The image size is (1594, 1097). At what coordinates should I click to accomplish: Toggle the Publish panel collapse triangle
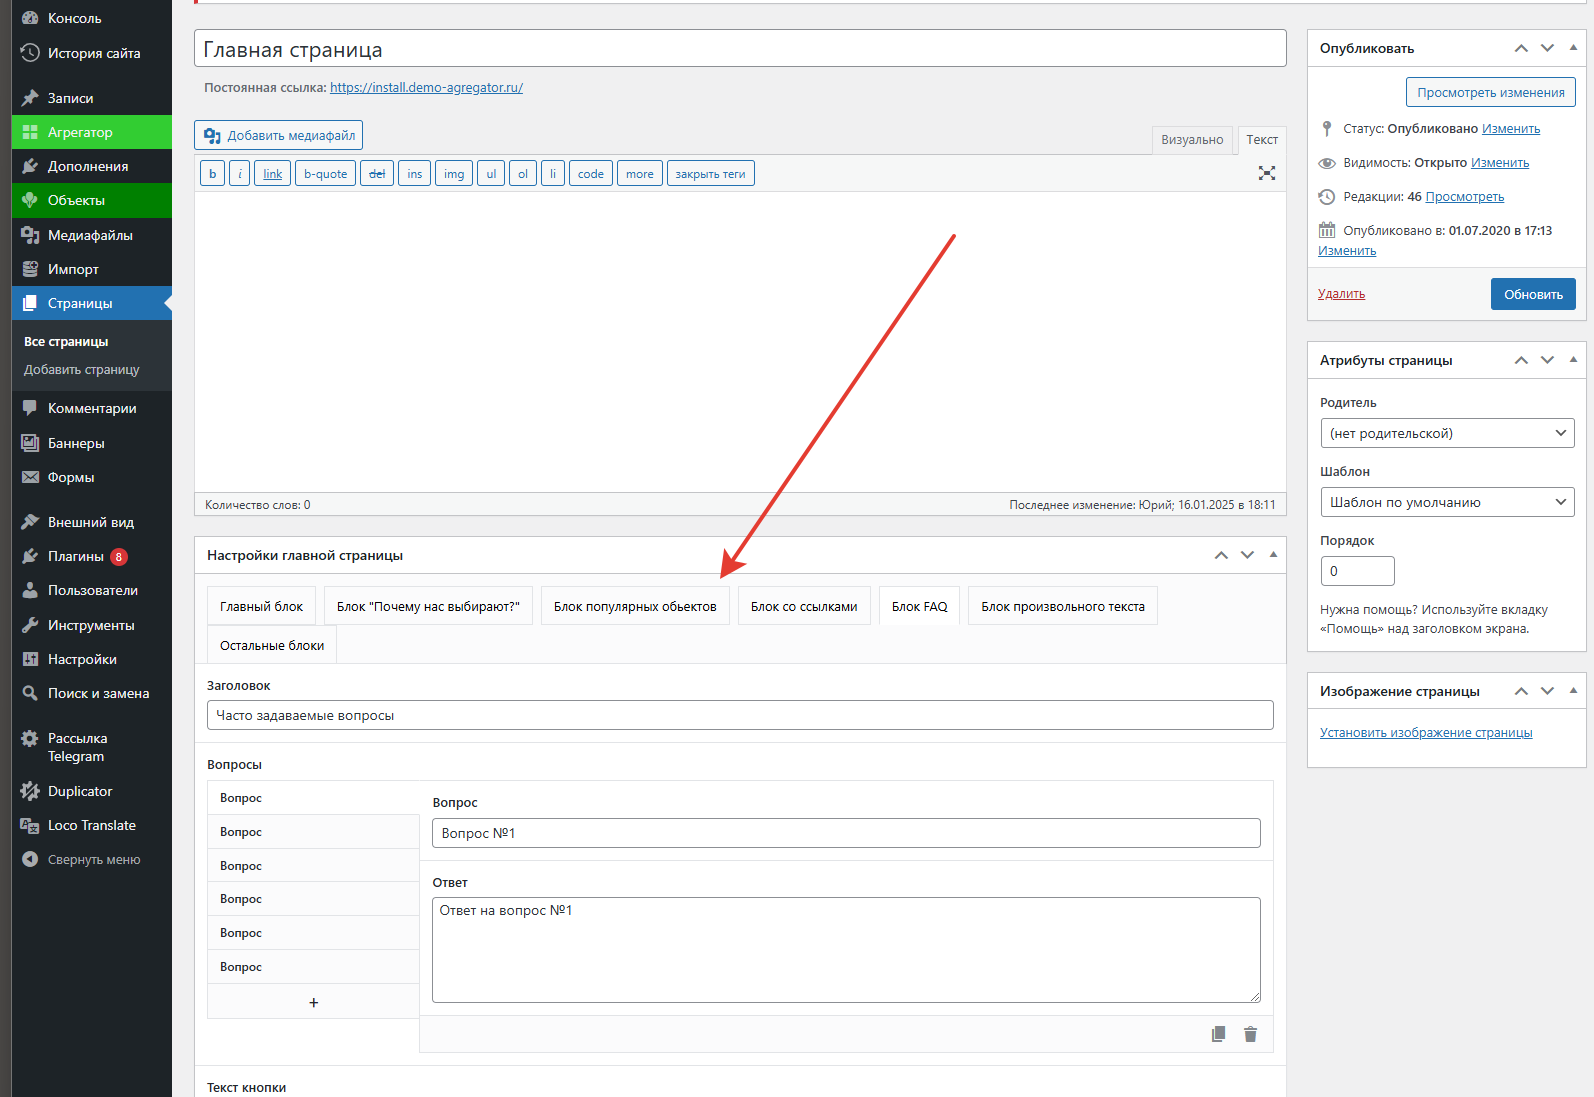coord(1573,48)
